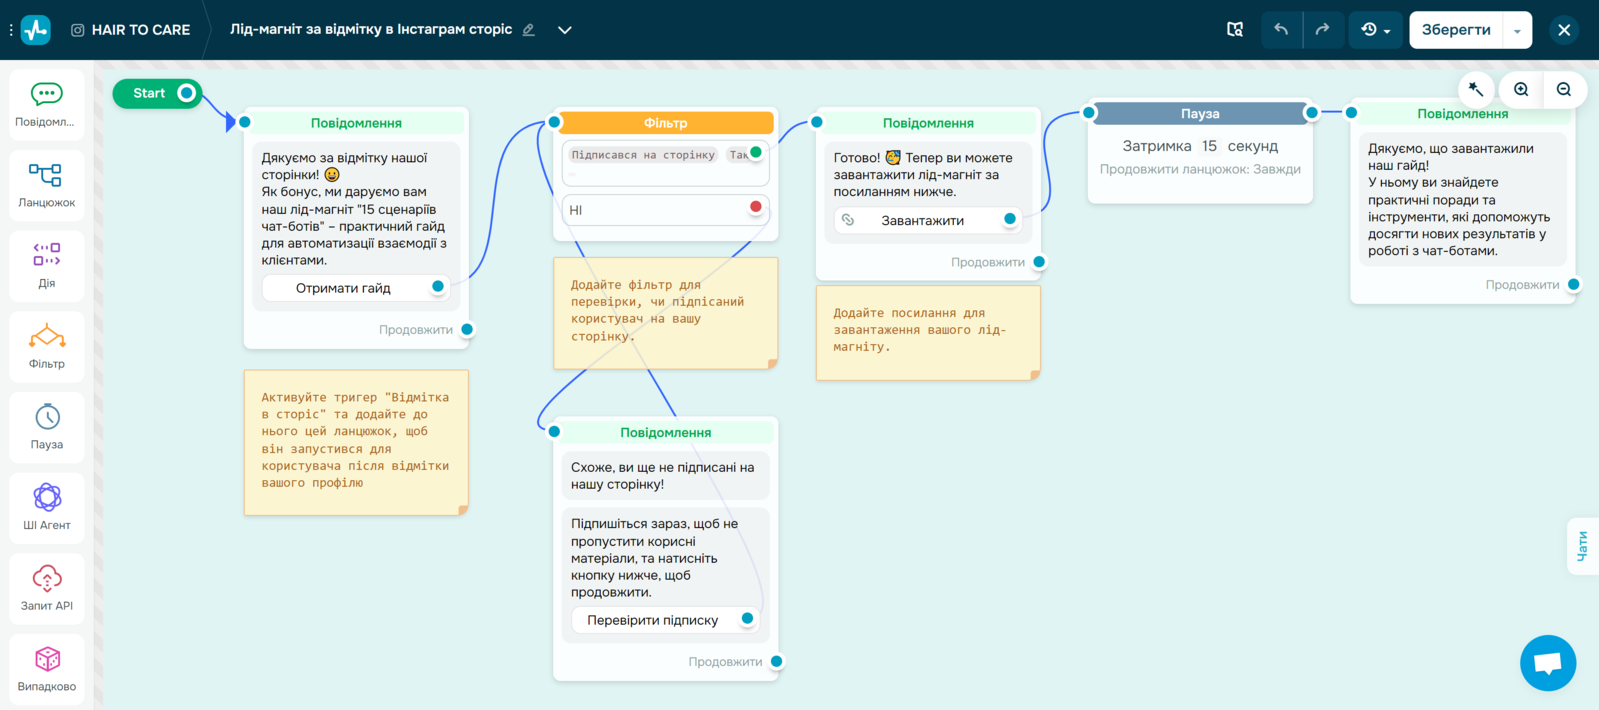Choose the Дія action block
The width and height of the screenshot is (1599, 710).
coord(46,265)
